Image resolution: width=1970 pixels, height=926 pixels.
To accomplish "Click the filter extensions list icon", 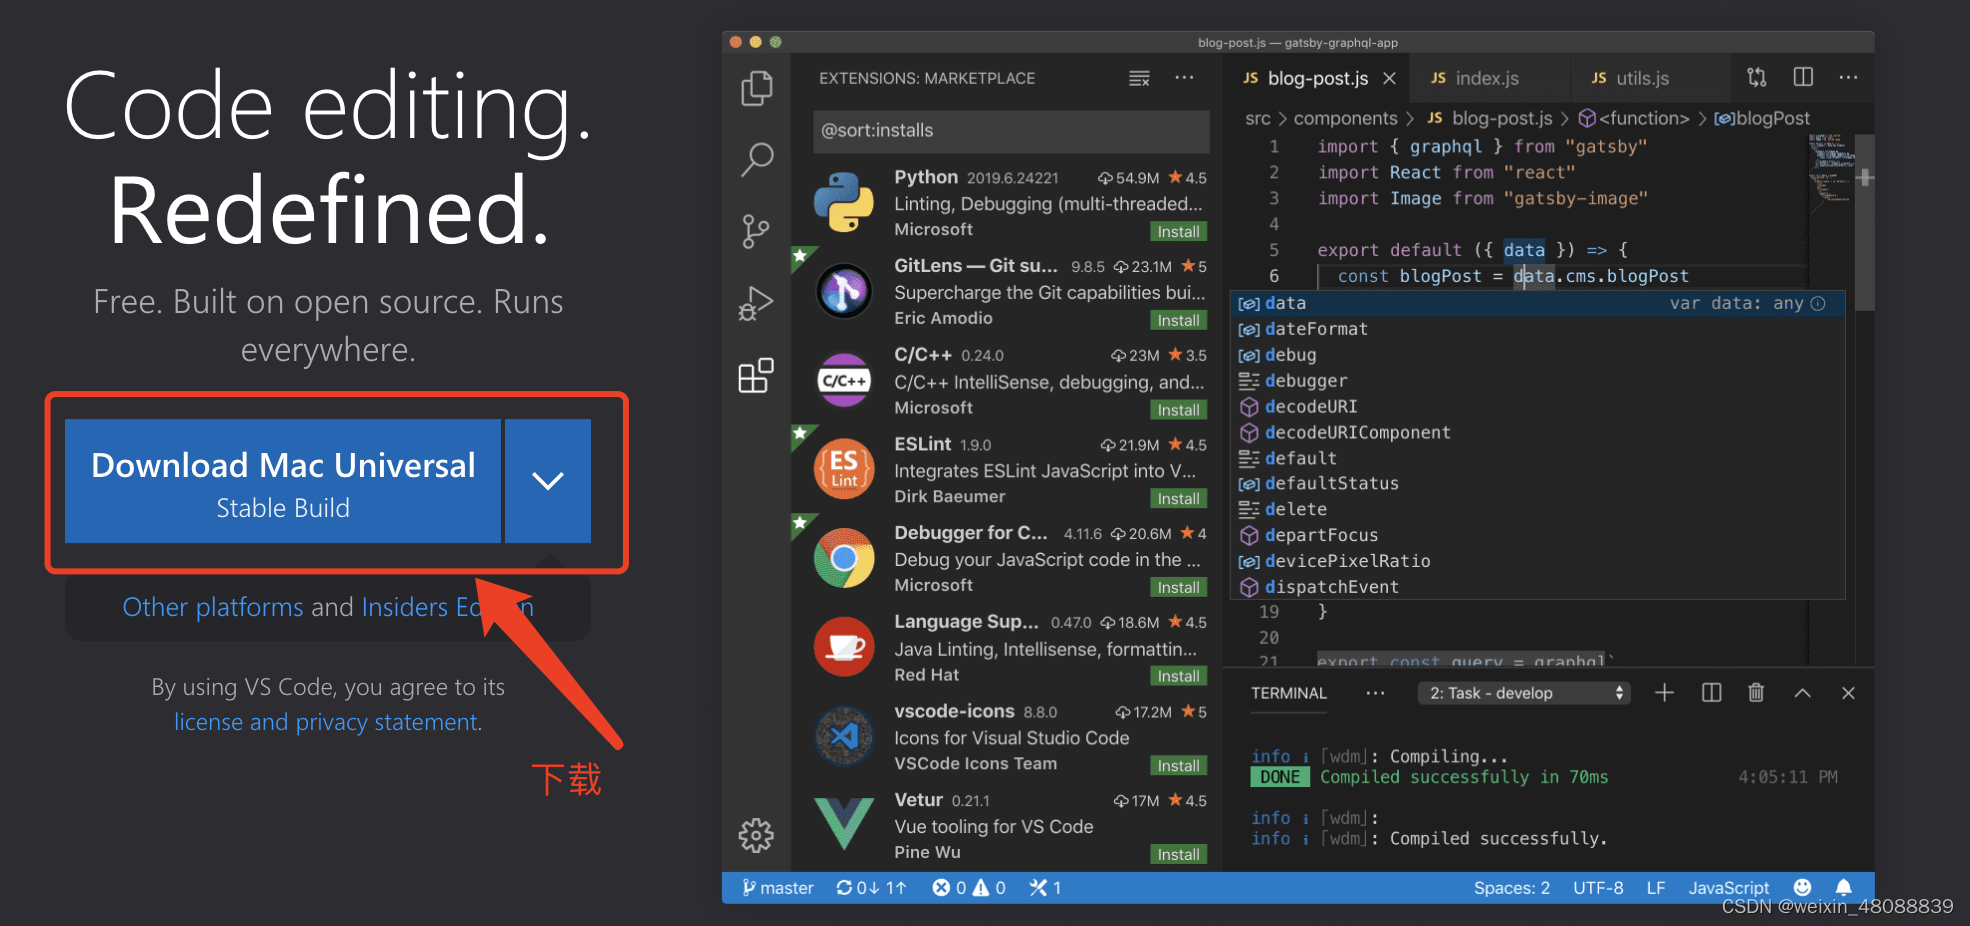I will pyautogui.click(x=1139, y=78).
